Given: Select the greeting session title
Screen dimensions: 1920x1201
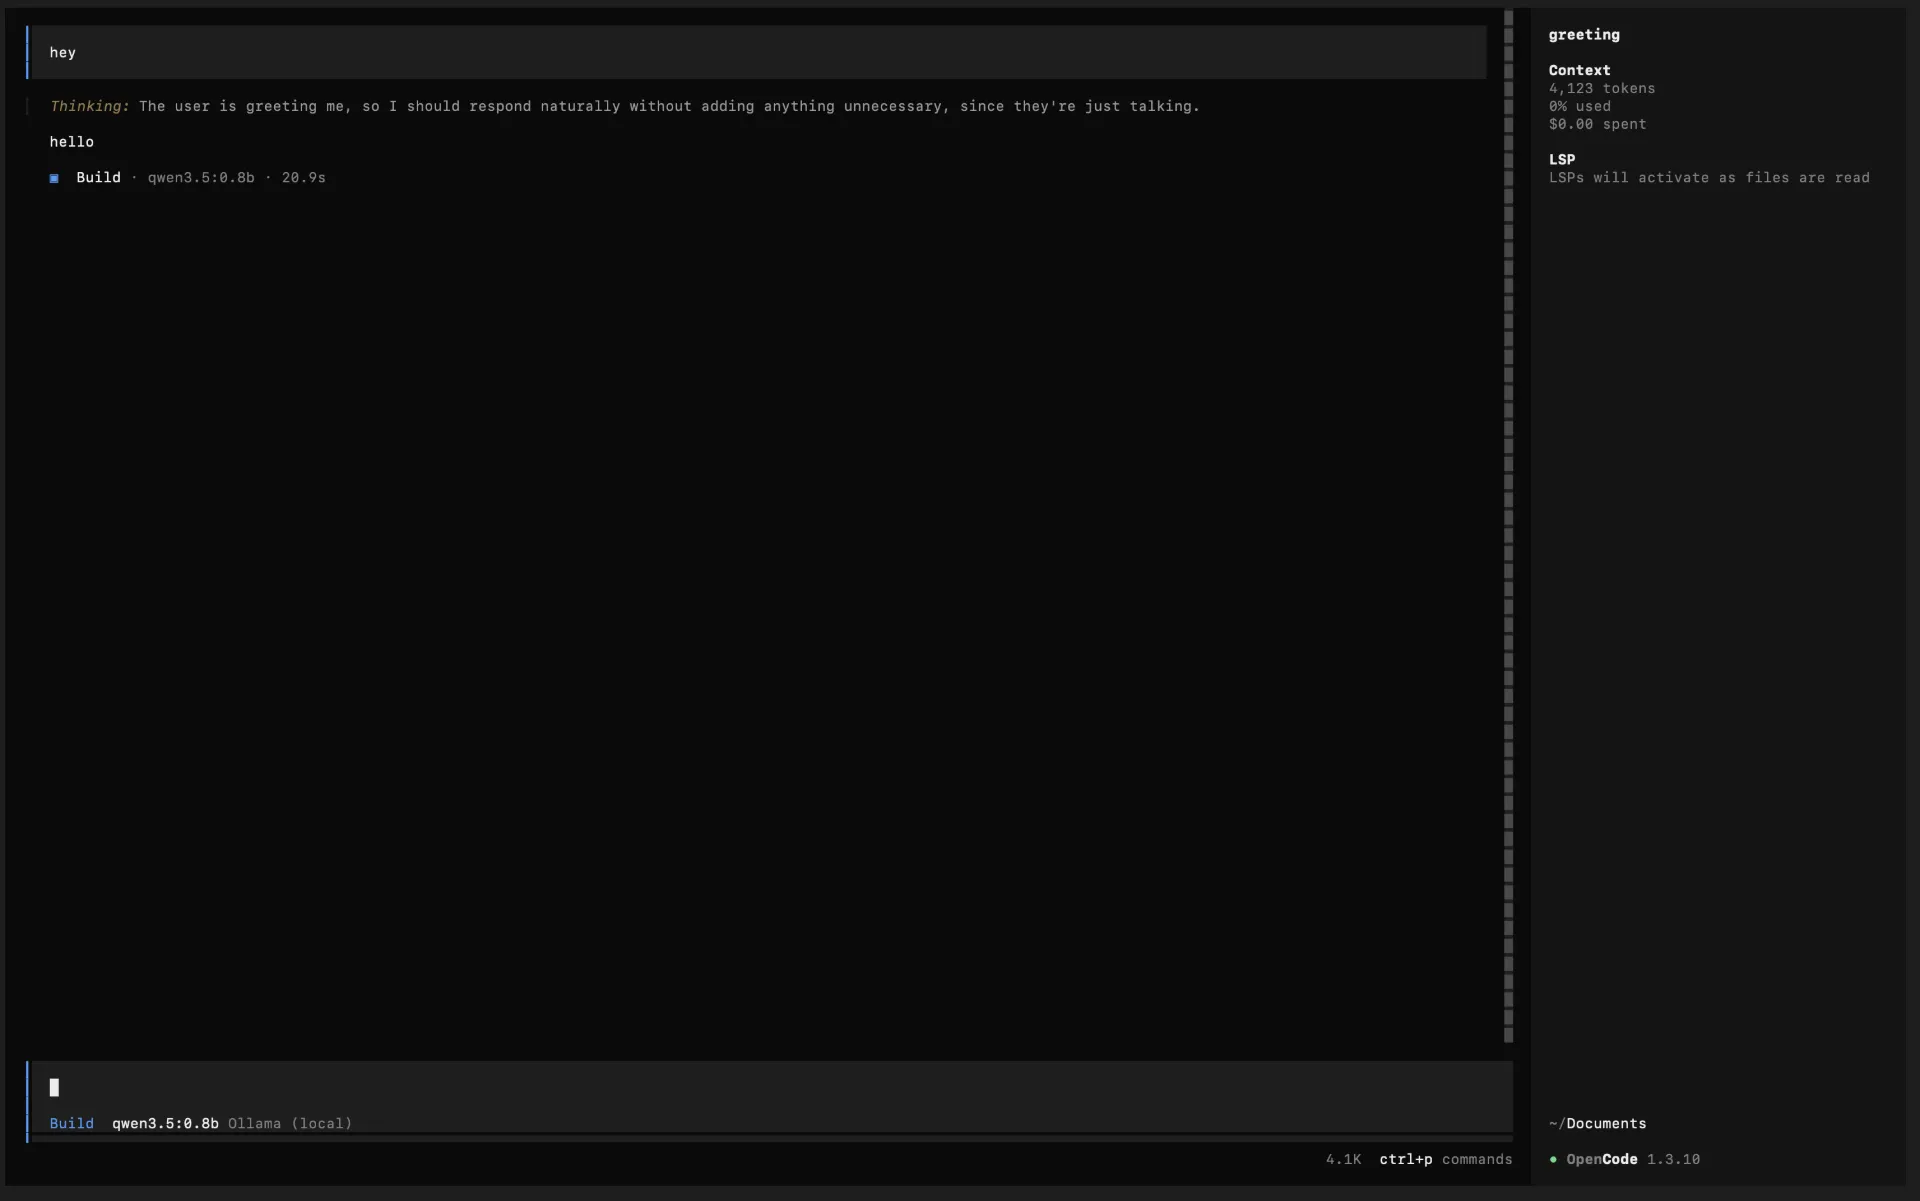Looking at the screenshot, I should [x=1584, y=35].
